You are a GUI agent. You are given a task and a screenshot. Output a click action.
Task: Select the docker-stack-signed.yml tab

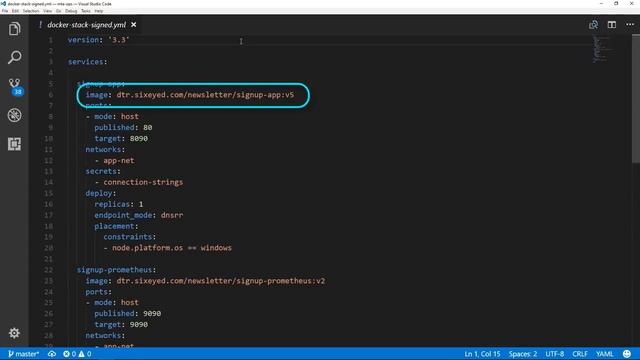tap(86, 25)
